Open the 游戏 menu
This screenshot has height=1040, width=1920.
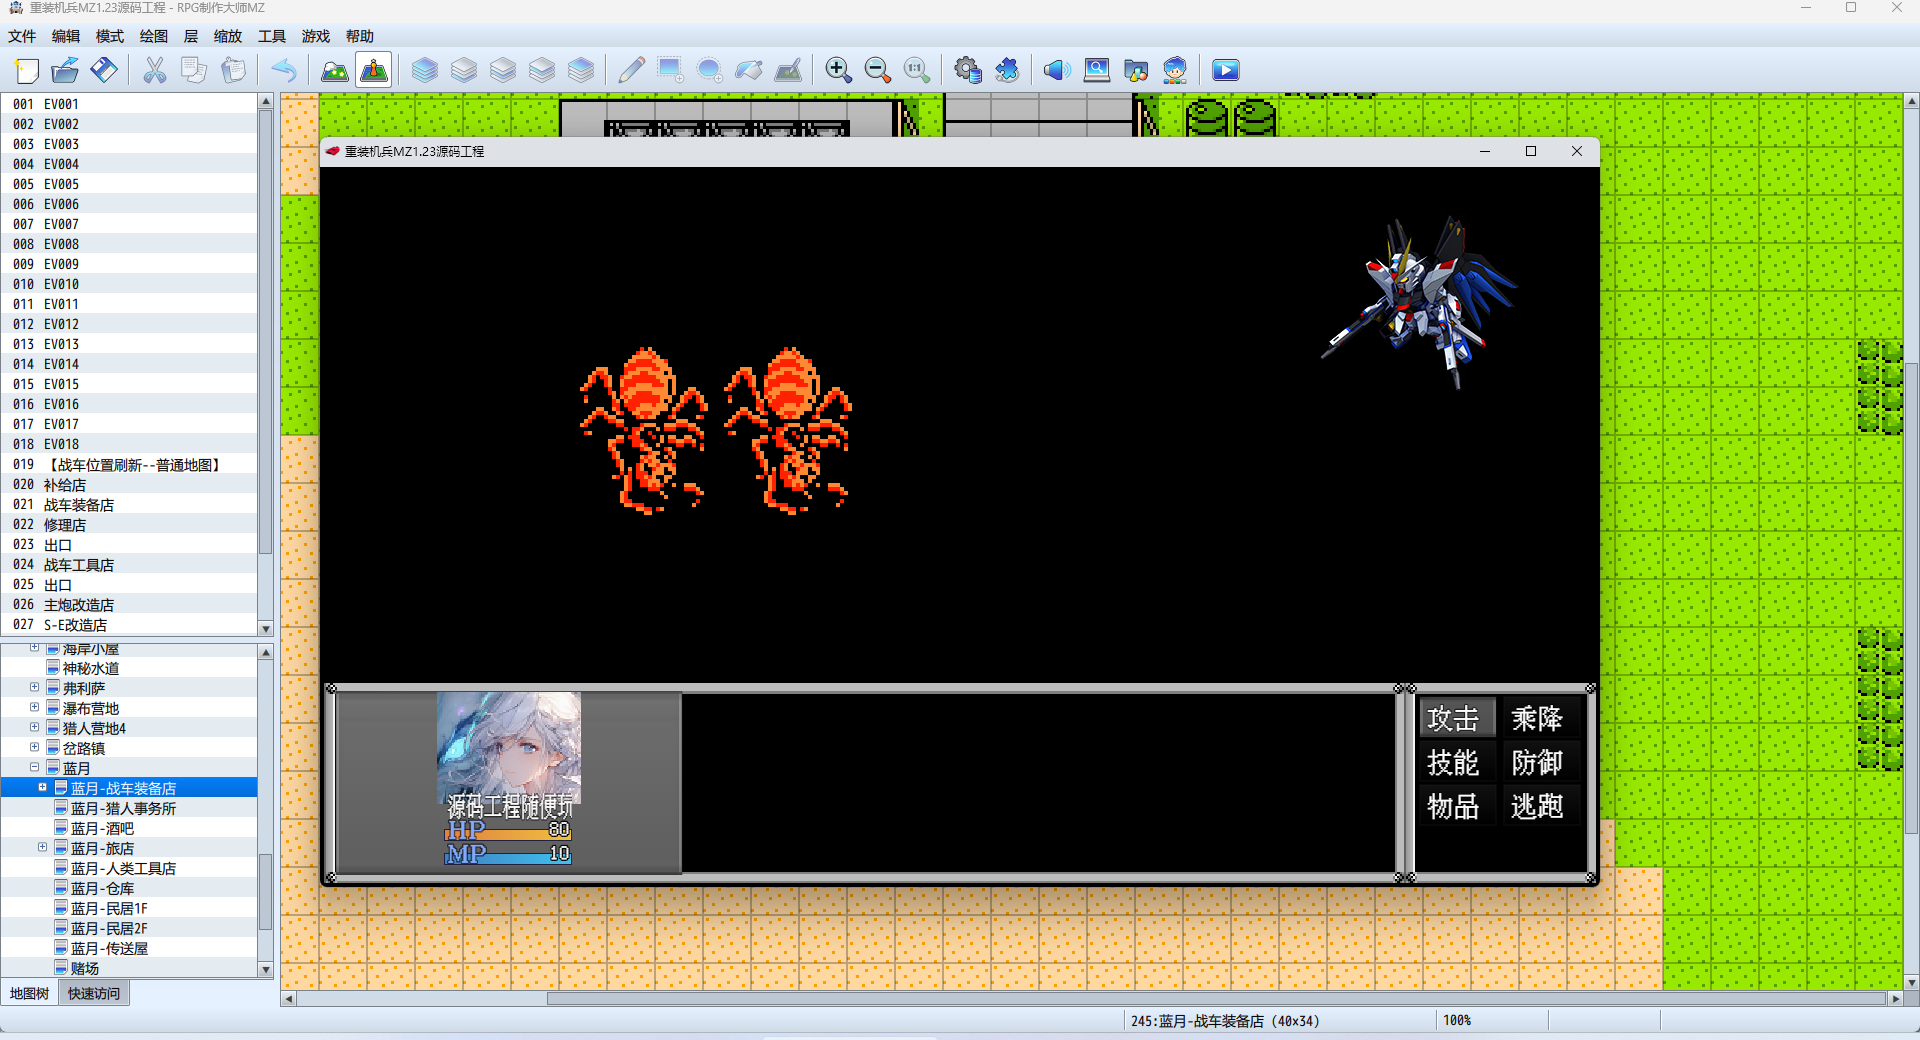[x=316, y=37]
